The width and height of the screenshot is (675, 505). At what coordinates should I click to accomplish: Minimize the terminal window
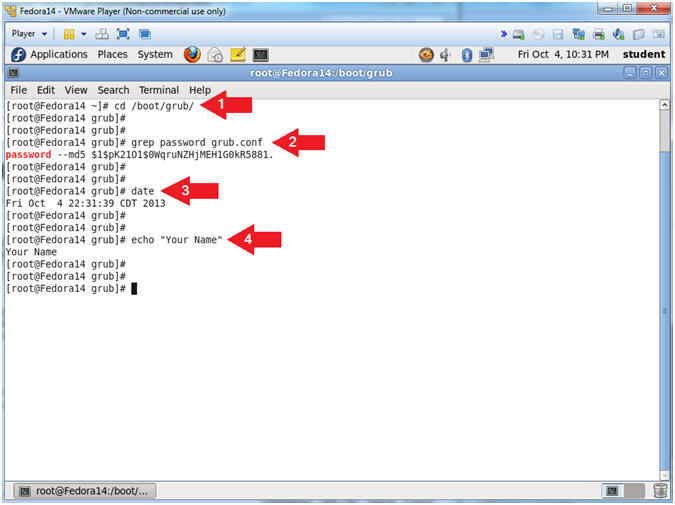pos(630,73)
